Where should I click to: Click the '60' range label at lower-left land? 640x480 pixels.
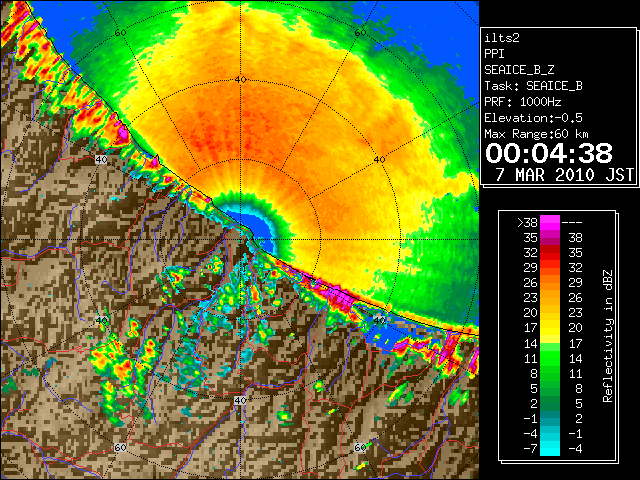point(120,448)
